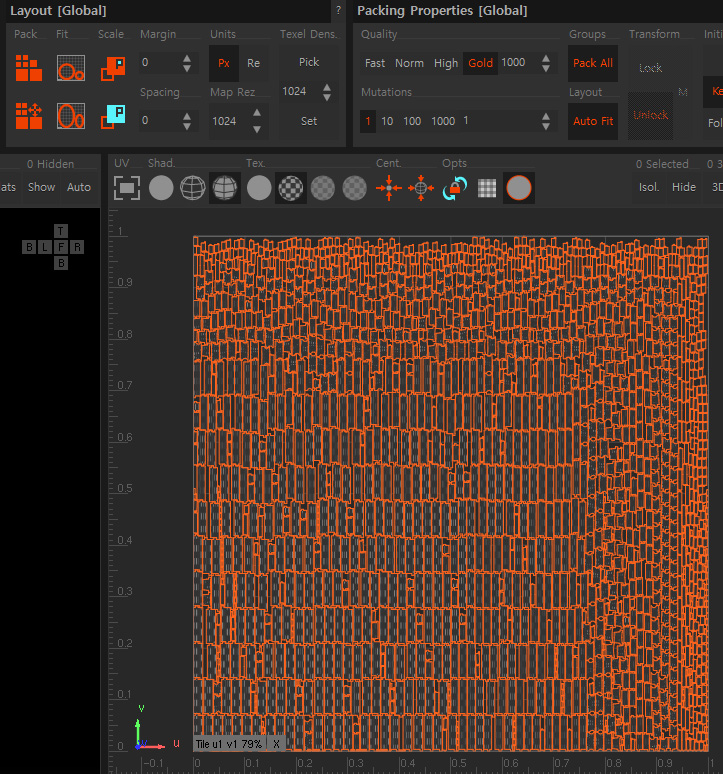Click the upper Fit circles icon
Viewport: 723px width, 774px height.
point(71,68)
